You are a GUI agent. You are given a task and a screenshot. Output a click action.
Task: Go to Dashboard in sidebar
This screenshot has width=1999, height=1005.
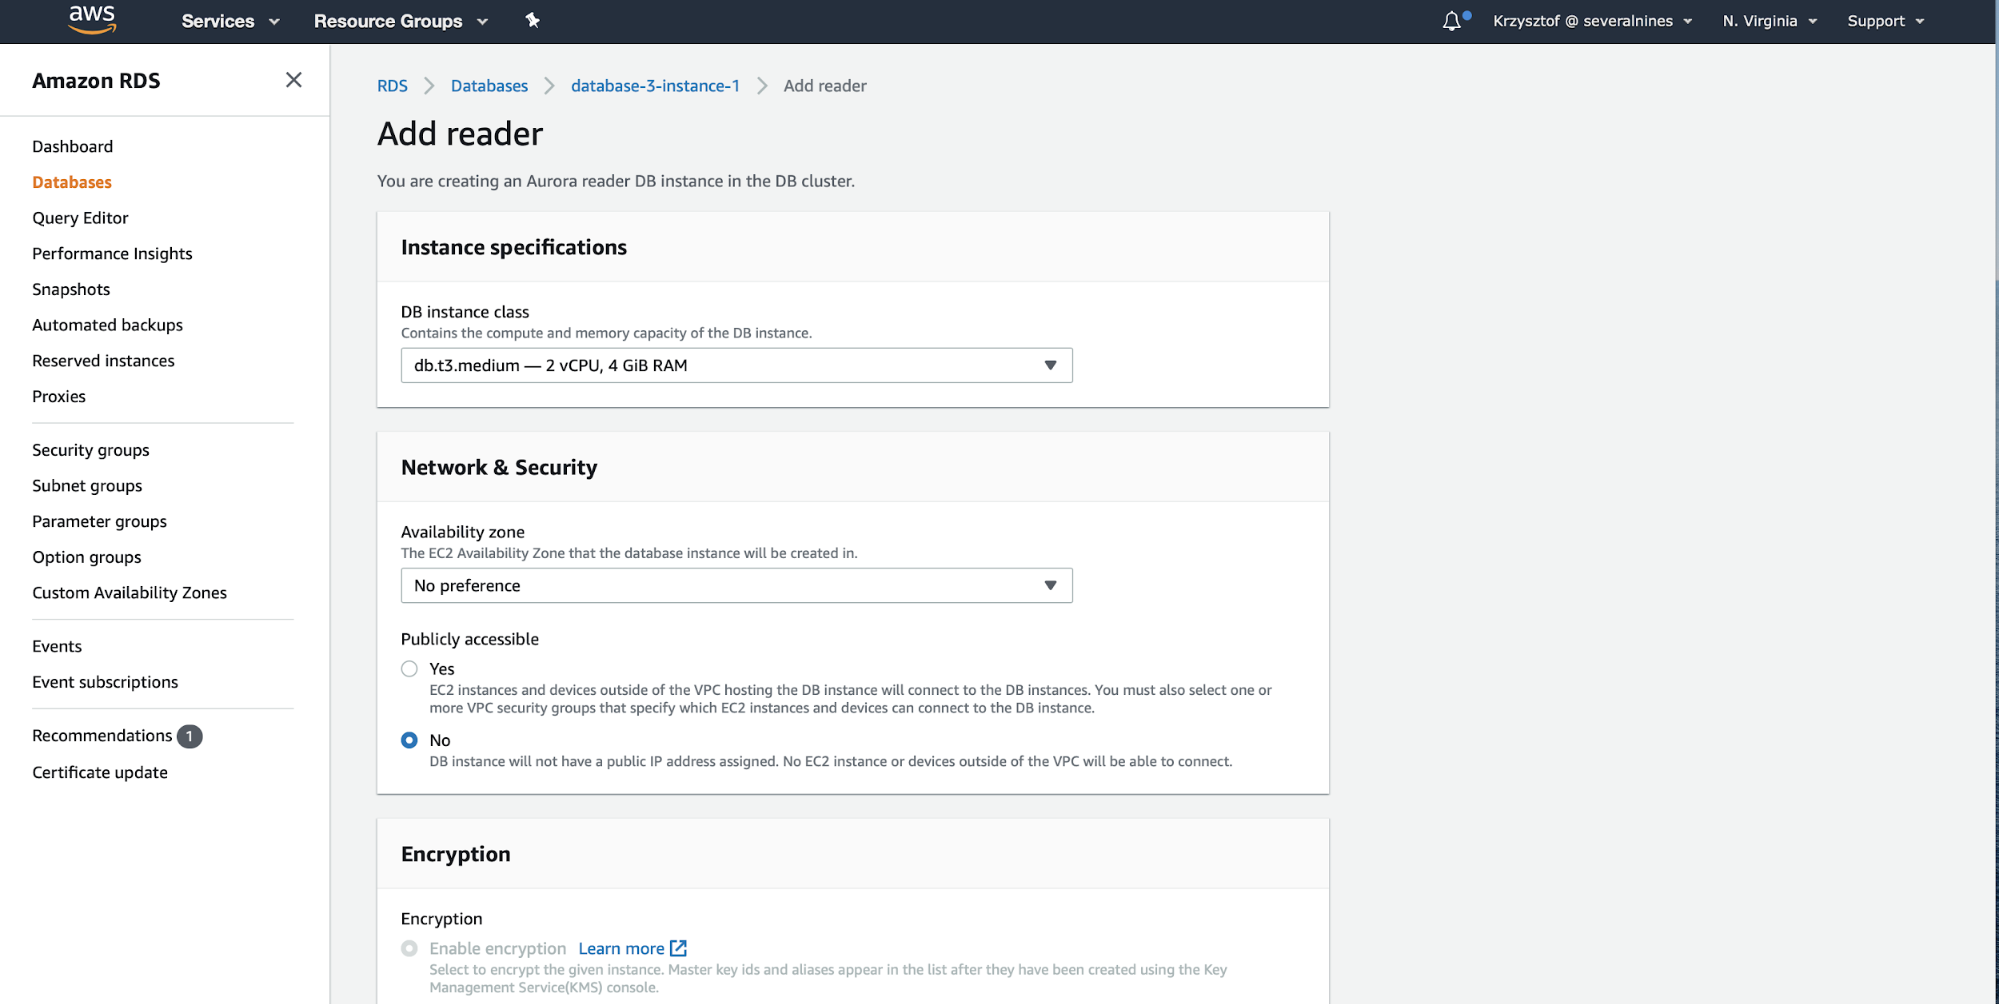[x=73, y=146]
